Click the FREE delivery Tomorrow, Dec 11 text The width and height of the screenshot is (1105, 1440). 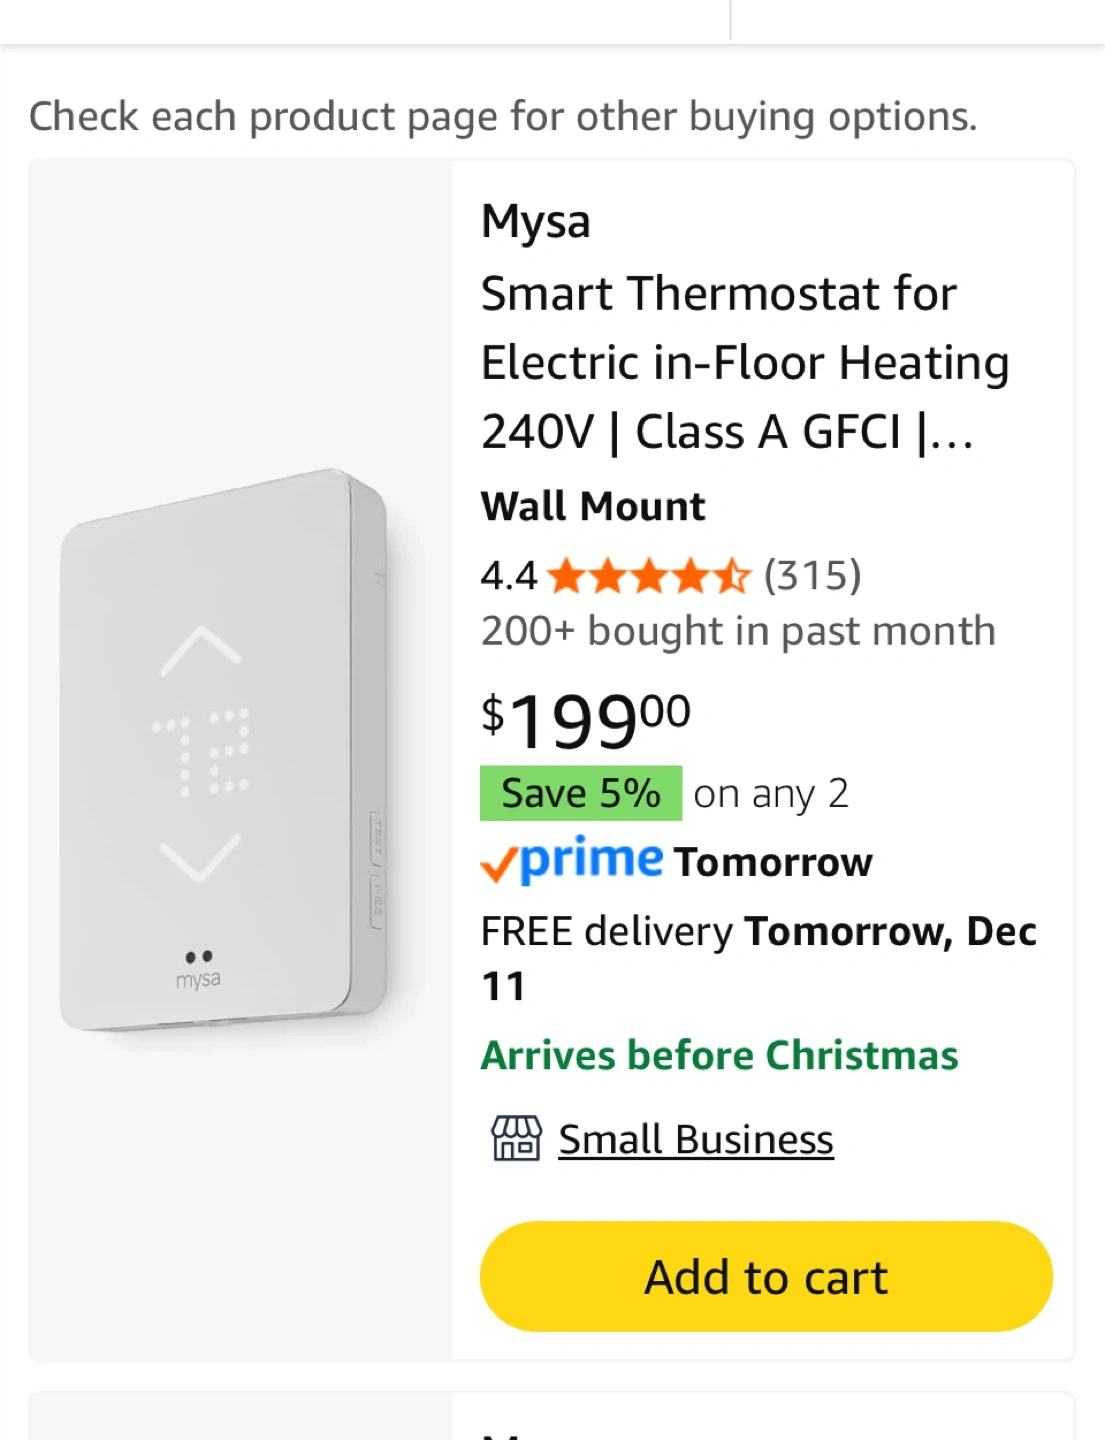(758, 957)
